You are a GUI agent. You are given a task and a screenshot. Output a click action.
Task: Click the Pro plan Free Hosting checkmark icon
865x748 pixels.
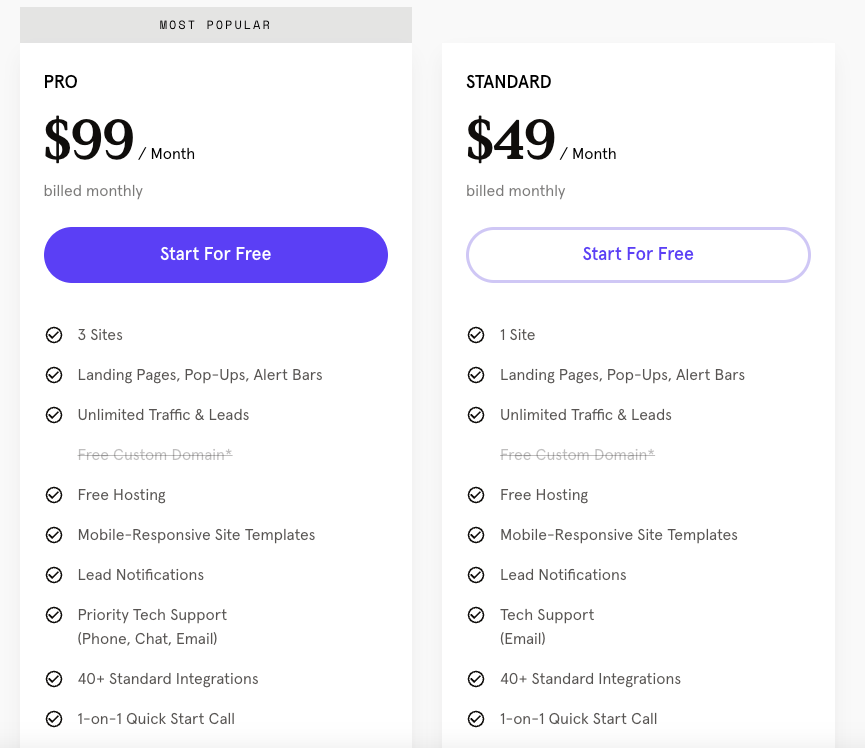pos(54,495)
